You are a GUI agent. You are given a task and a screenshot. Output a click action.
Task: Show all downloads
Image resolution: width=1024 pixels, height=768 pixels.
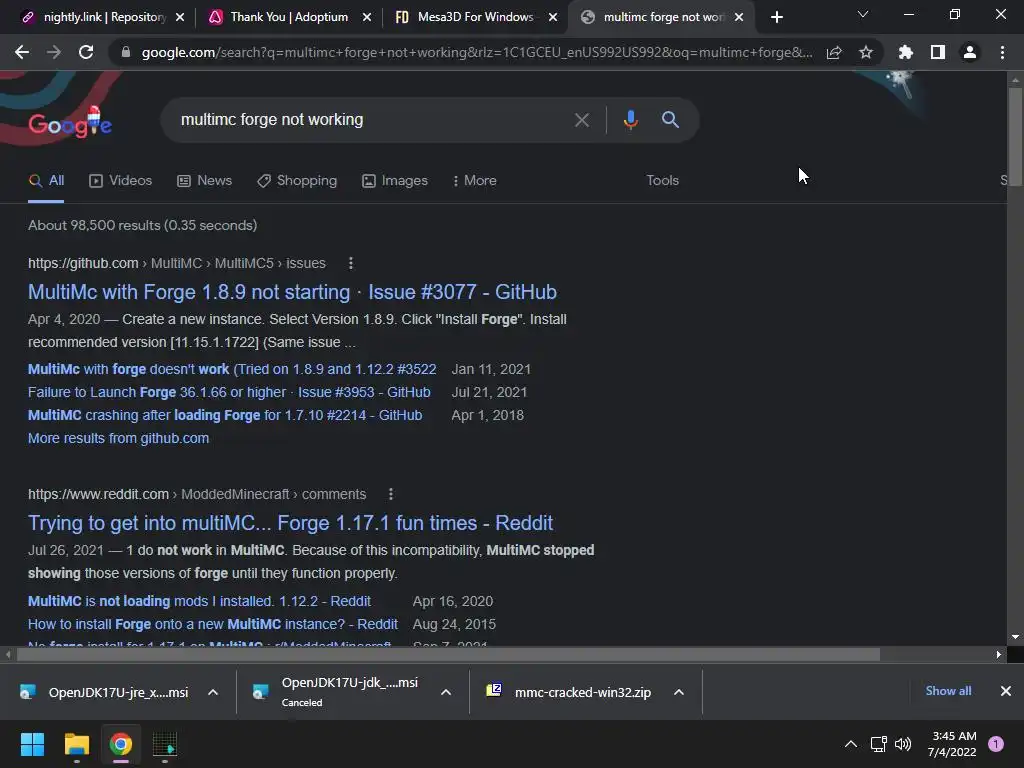(x=948, y=691)
